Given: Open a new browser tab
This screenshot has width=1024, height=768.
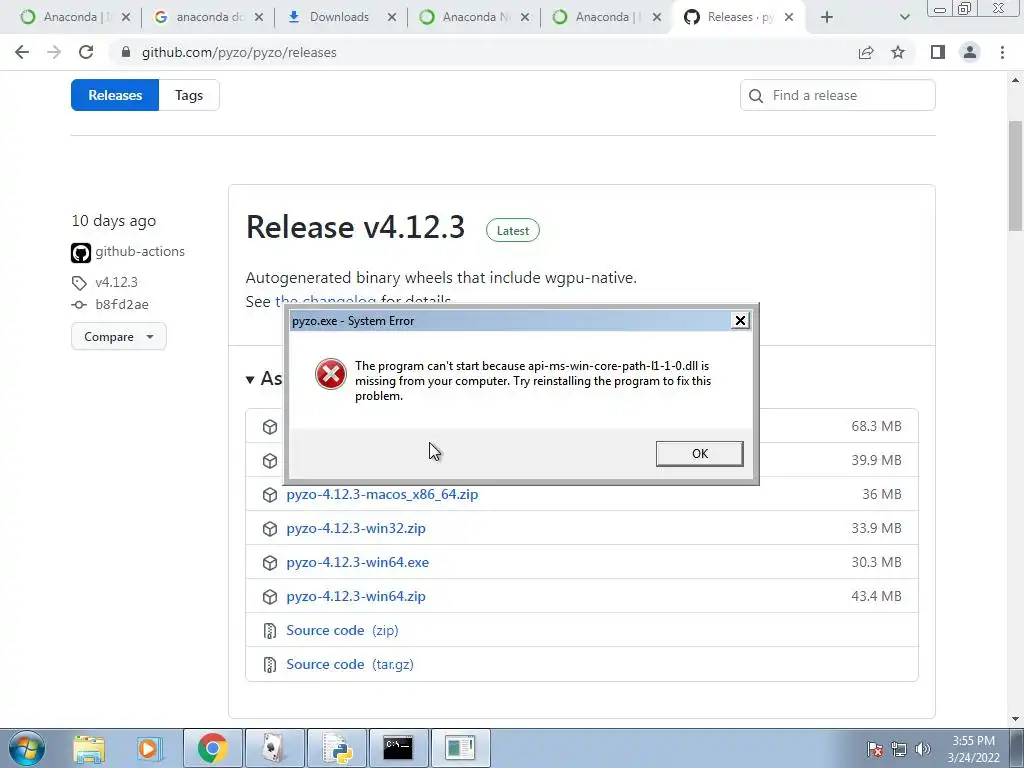Looking at the screenshot, I should [827, 17].
